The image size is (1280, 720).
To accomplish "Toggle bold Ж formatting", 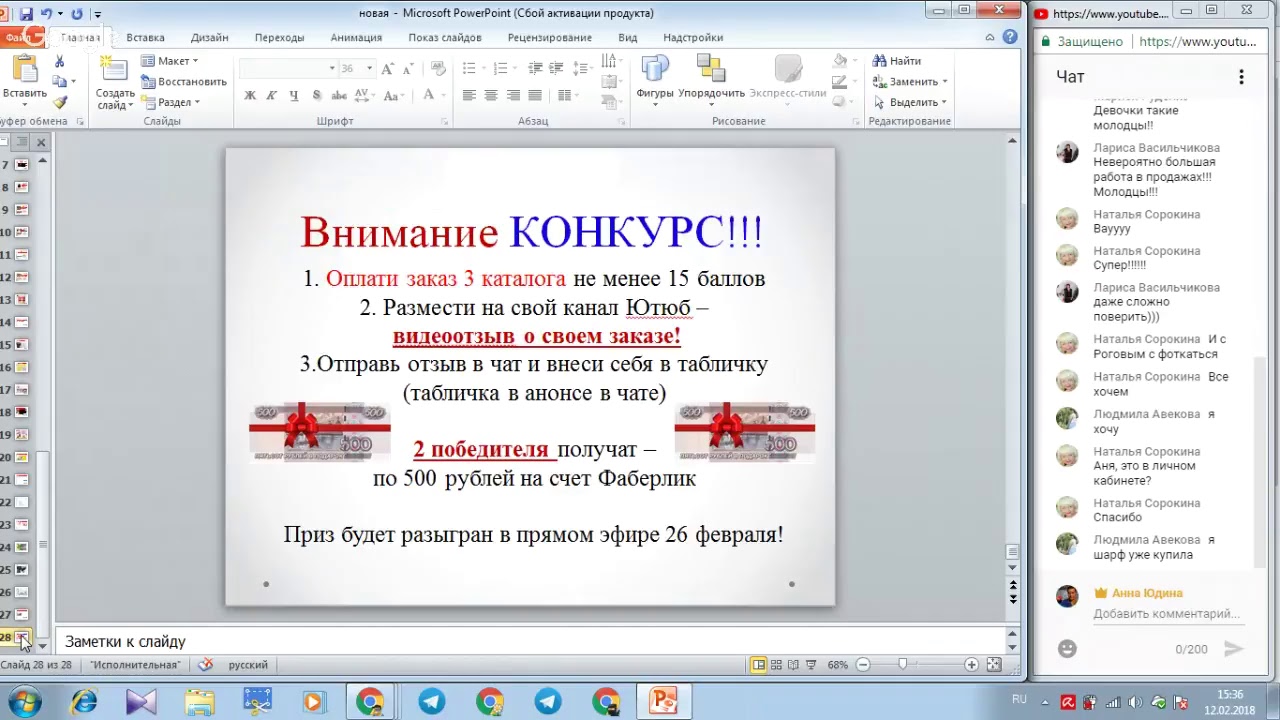I will (x=250, y=95).
